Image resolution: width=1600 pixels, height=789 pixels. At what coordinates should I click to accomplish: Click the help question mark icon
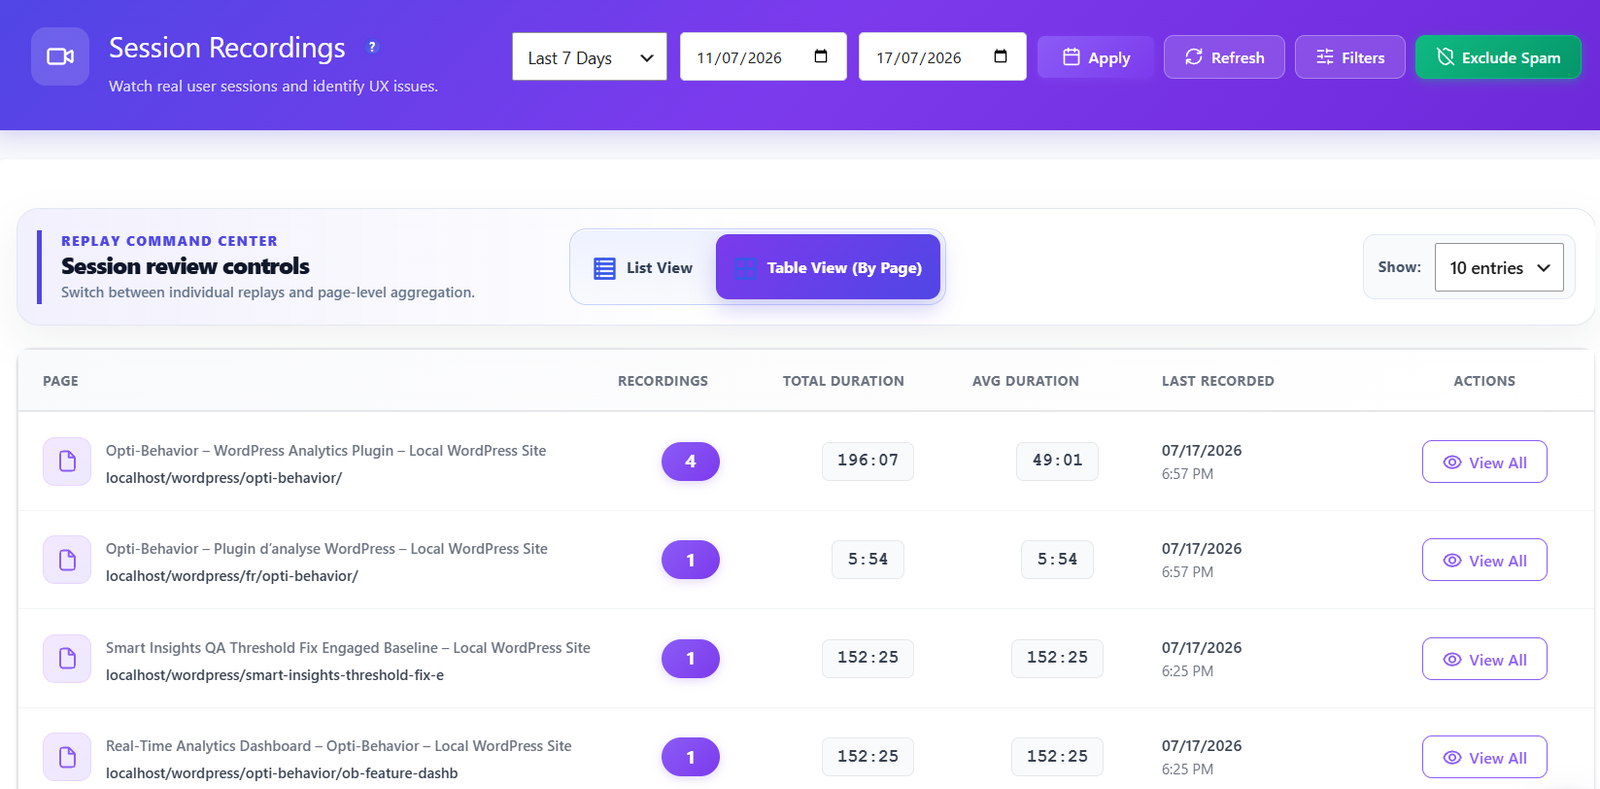(373, 47)
